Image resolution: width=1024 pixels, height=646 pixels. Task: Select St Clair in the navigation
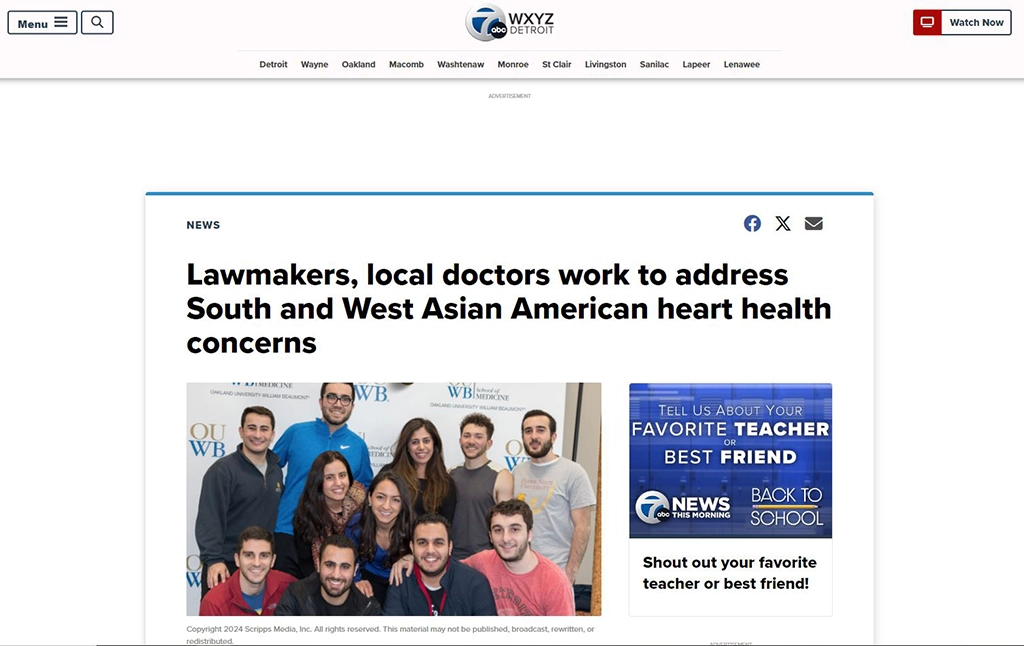pyautogui.click(x=556, y=65)
